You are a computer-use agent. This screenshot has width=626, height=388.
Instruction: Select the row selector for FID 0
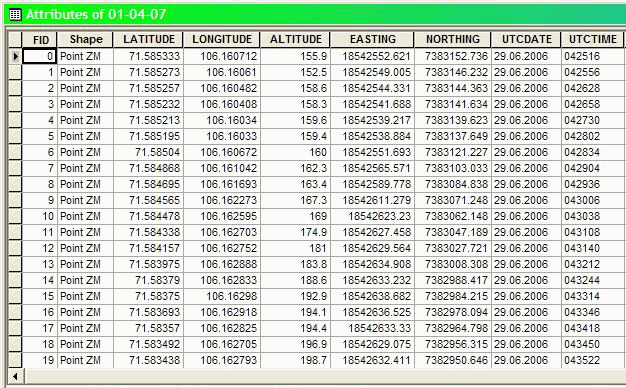pos(15,56)
